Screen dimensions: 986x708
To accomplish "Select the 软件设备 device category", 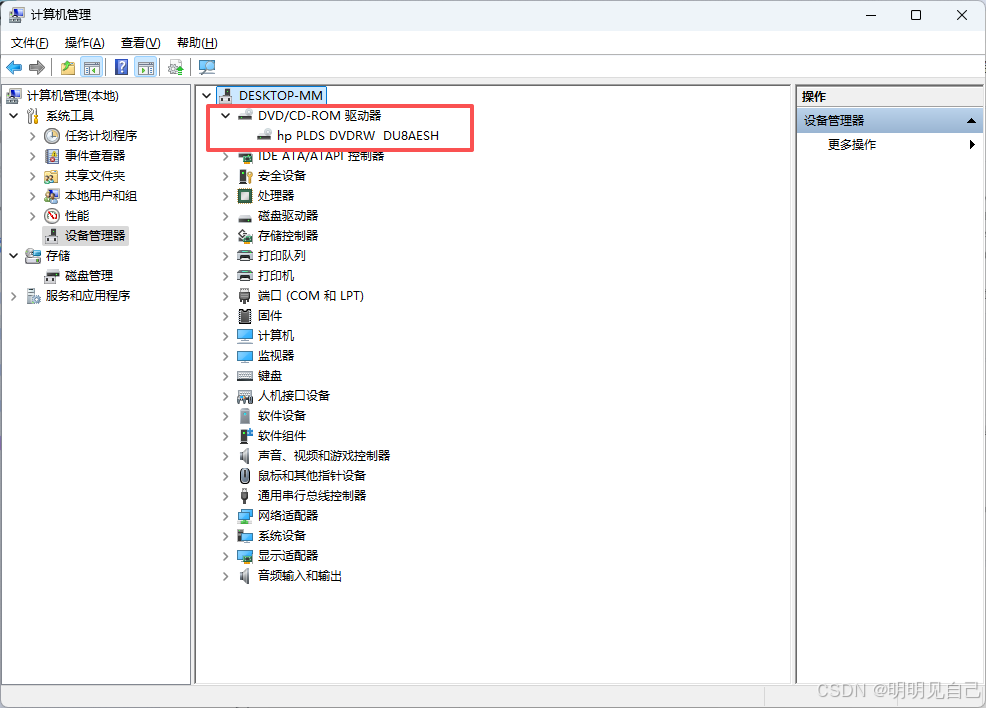I will point(282,416).
